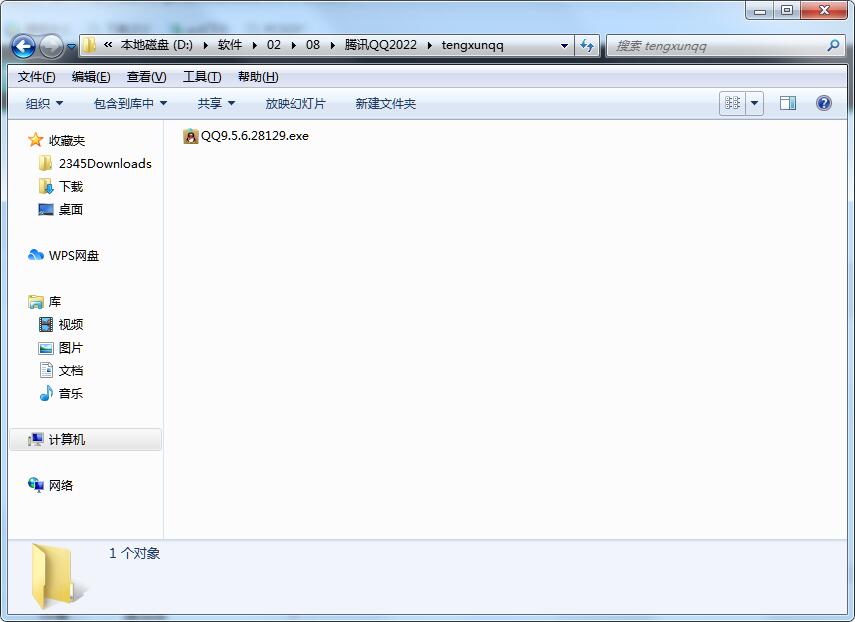Select 收藏夹 in navigation pane

point(67,141)
